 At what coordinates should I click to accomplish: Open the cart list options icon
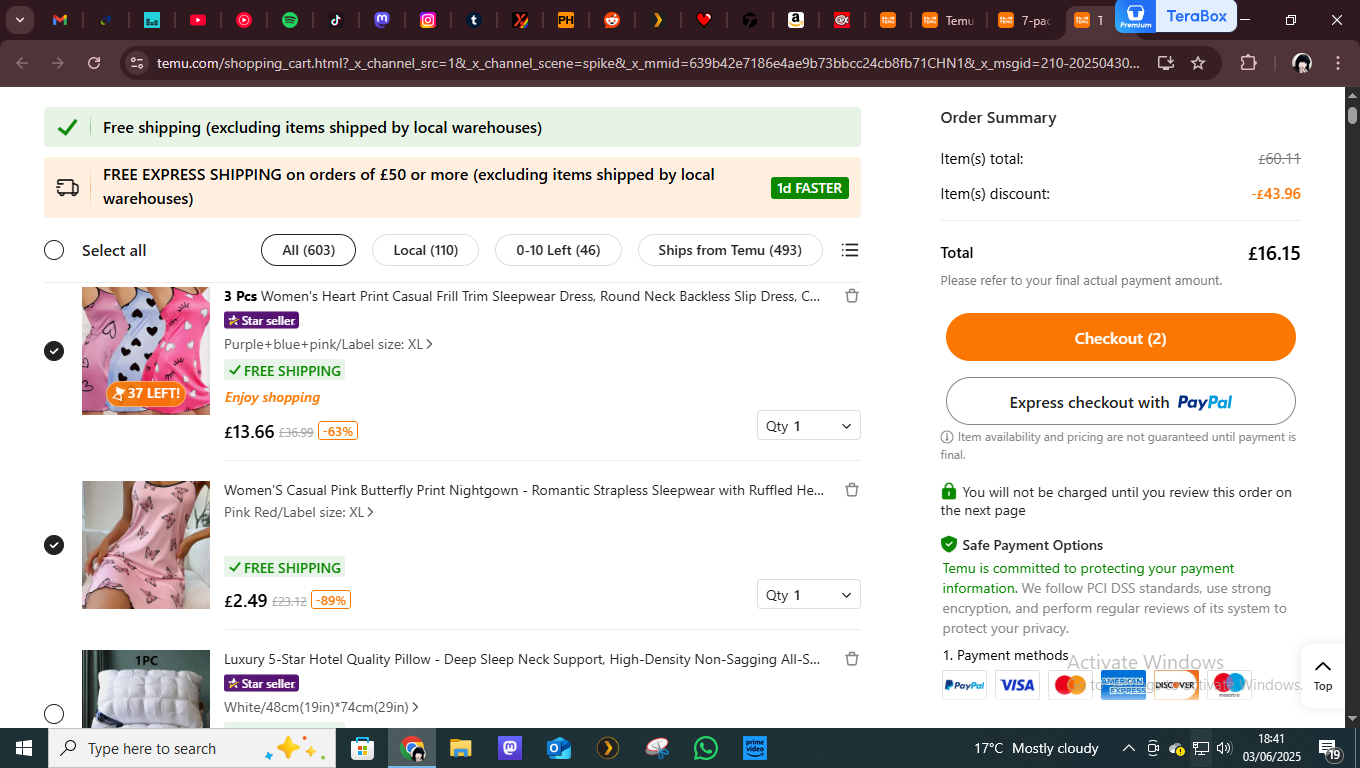pyautogui.click(x=850, y=250)
